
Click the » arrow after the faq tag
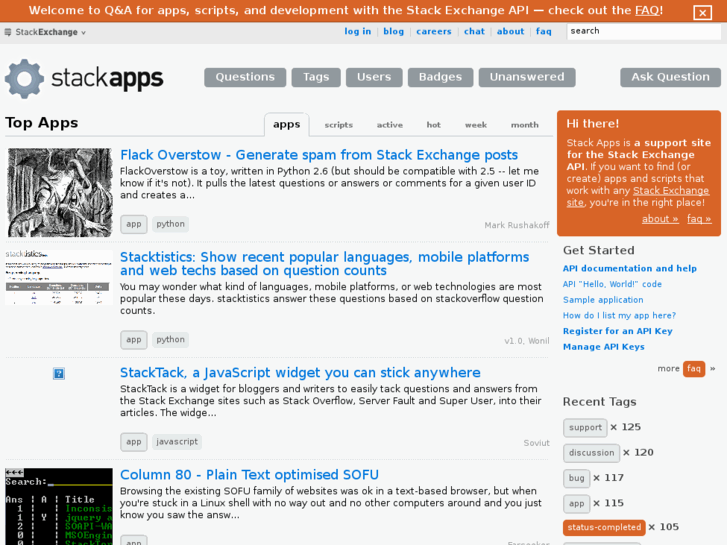(x=712, y=369)
